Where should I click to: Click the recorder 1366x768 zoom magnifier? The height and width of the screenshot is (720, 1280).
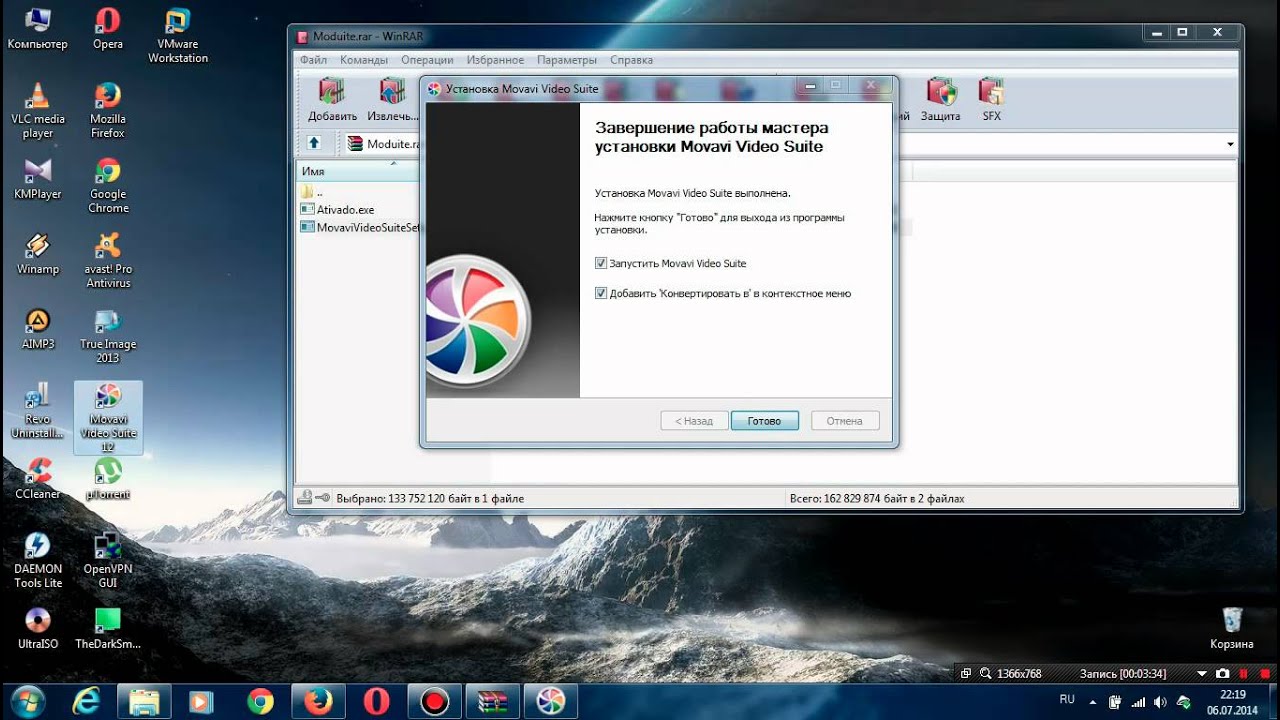(x=985, y=674)
